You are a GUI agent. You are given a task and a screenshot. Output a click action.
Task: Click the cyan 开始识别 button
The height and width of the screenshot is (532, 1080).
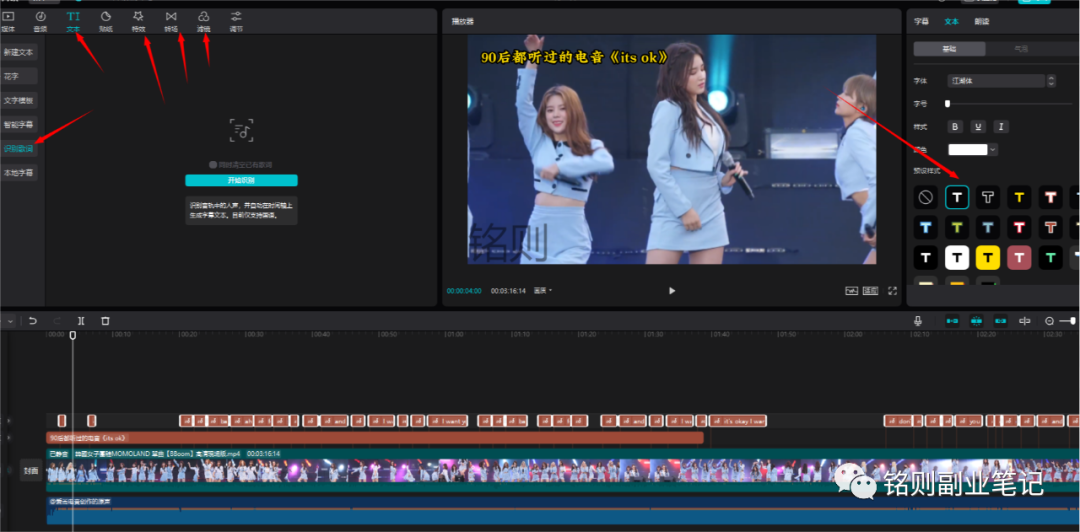241,180
